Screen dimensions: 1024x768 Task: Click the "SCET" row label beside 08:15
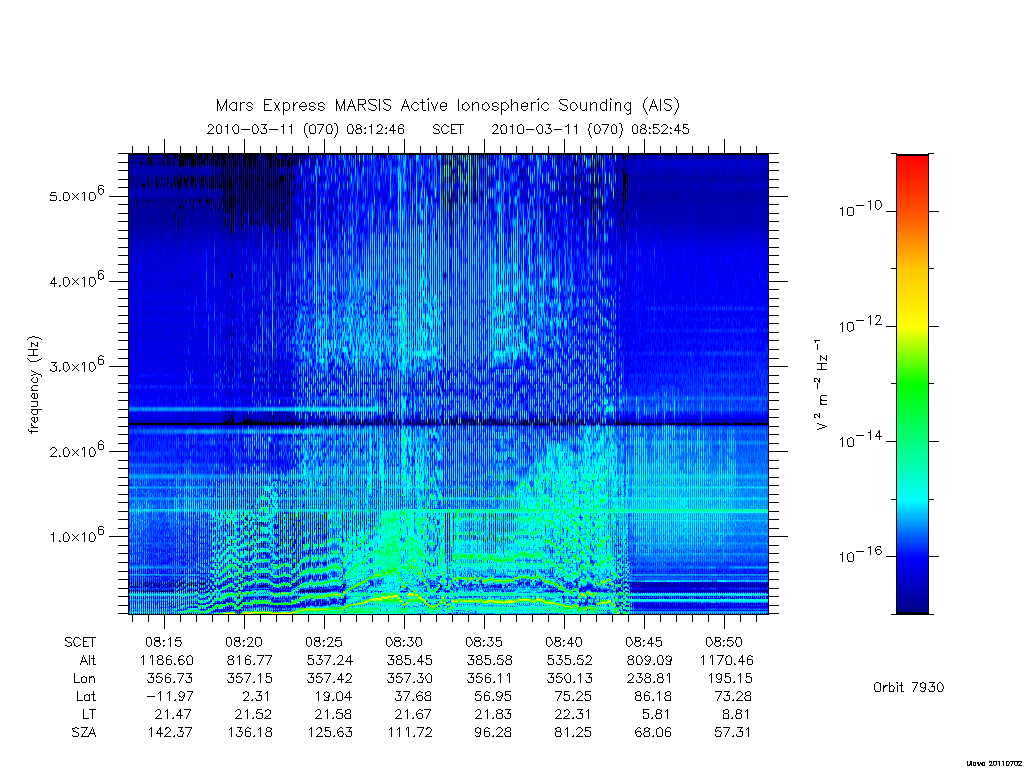point(80,642)
